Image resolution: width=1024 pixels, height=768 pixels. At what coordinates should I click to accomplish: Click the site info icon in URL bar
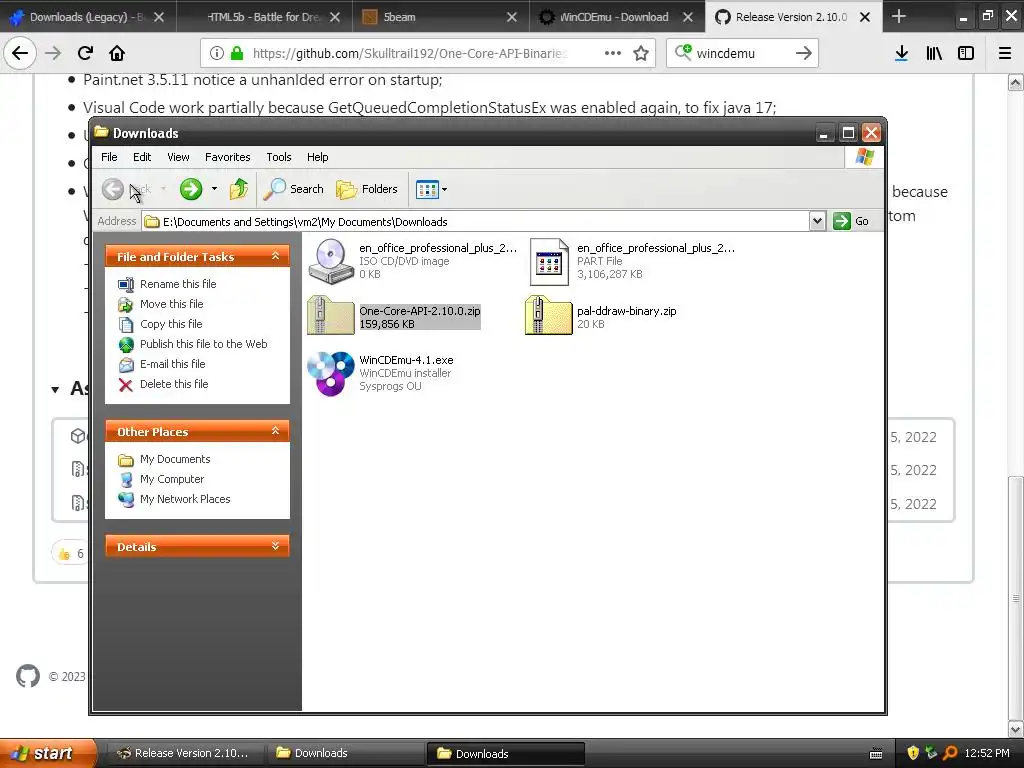[217, 53]
